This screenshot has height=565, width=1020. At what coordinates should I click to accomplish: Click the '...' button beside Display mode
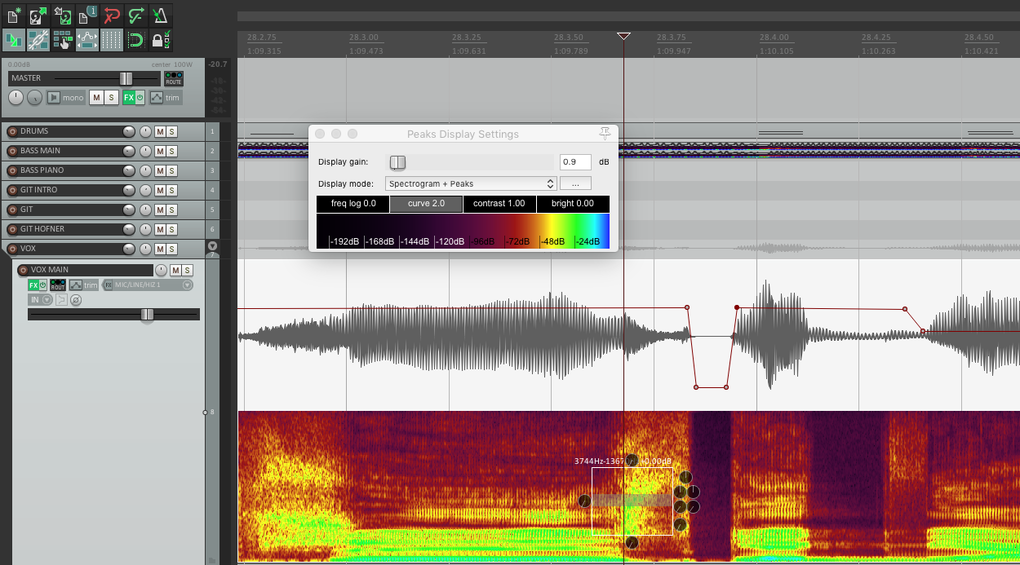[575, 184]
